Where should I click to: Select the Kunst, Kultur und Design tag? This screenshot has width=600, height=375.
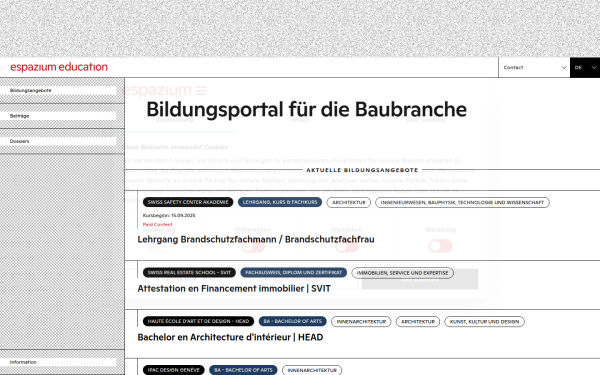point(484,321)
